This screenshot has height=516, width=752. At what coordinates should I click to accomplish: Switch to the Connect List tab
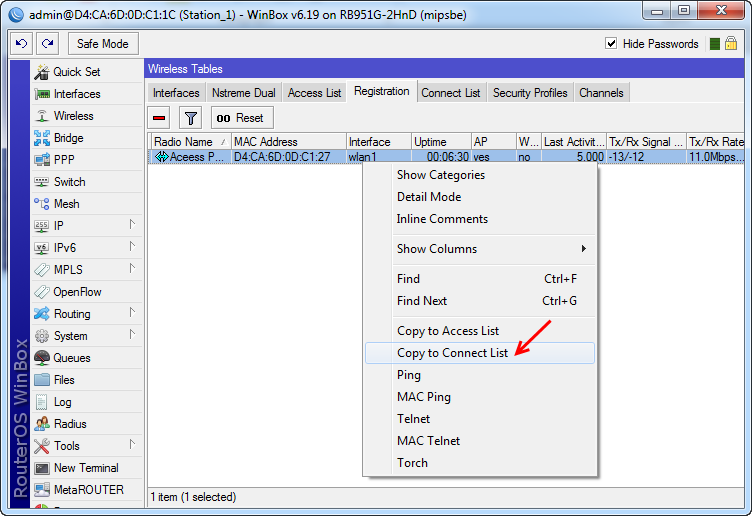click(x=450, y=93)
